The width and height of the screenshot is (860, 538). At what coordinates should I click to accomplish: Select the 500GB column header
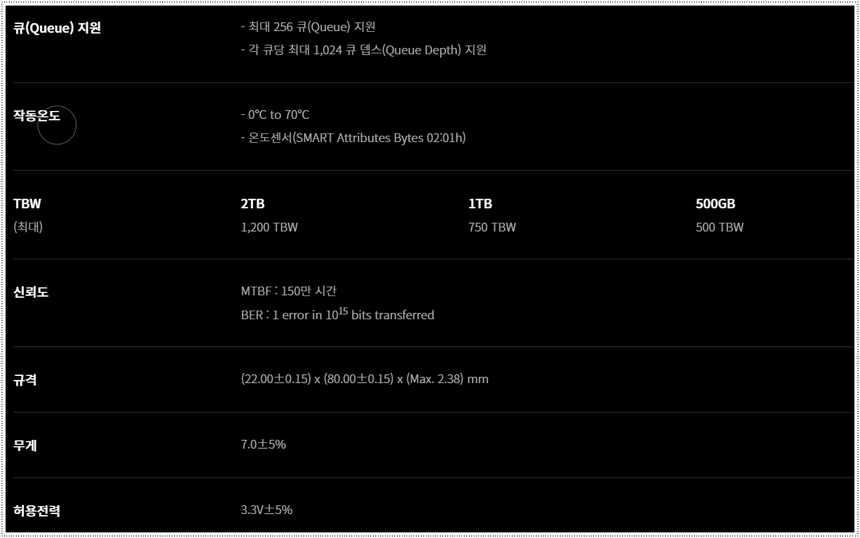(715, 204)
